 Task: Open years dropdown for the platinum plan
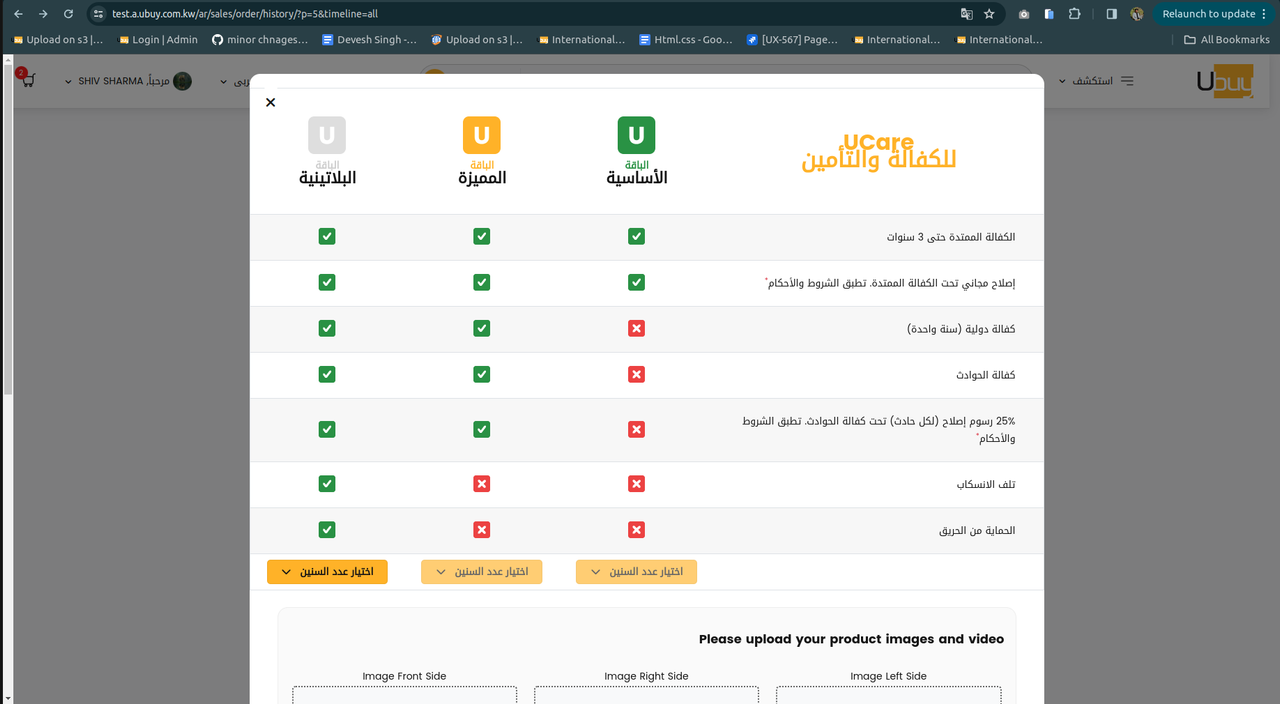tap(327, 572)
